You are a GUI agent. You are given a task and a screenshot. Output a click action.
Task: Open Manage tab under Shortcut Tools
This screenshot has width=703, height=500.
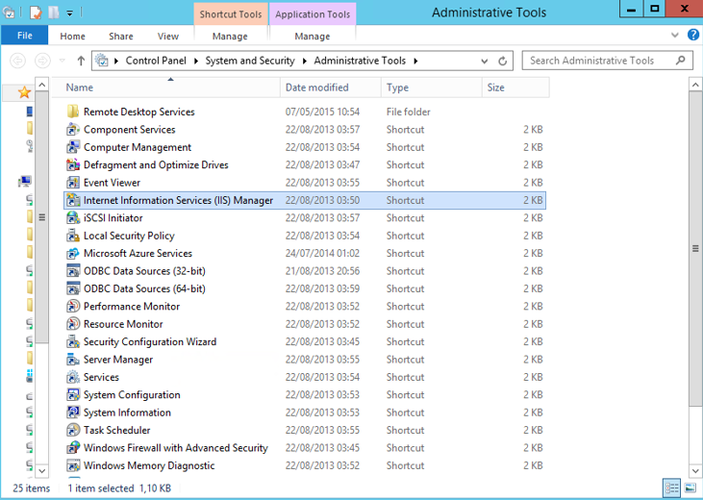click(230, 36)
